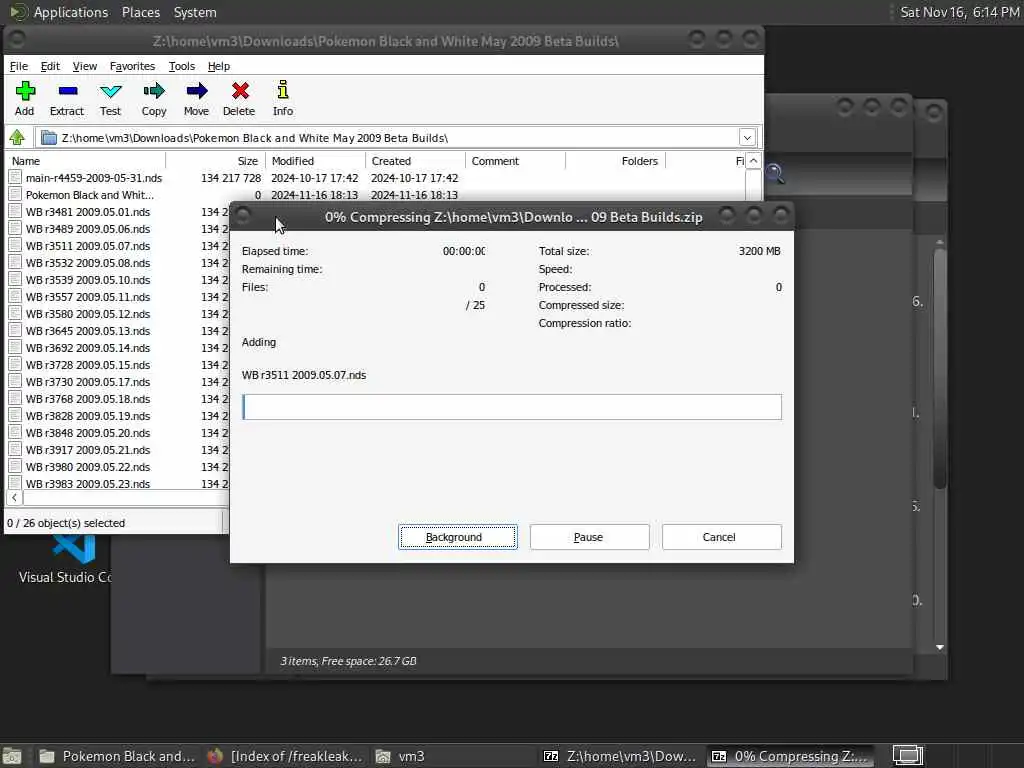Click the horizontal scroll-left arrow
The height and width of the screenshot is (768, 1024).
coord(14,498)
